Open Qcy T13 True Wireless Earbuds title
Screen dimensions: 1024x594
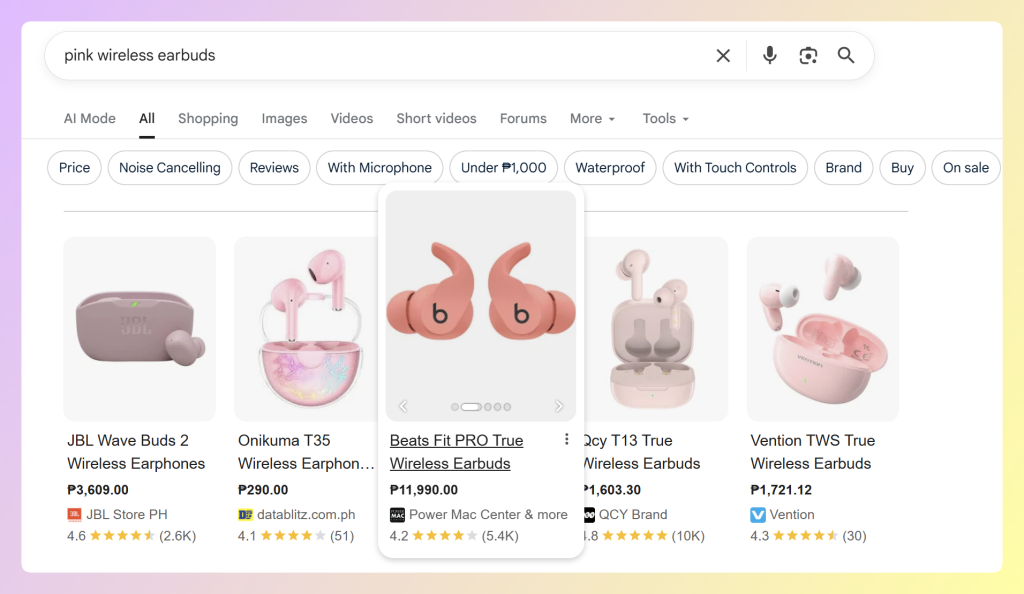coord(642,452)
